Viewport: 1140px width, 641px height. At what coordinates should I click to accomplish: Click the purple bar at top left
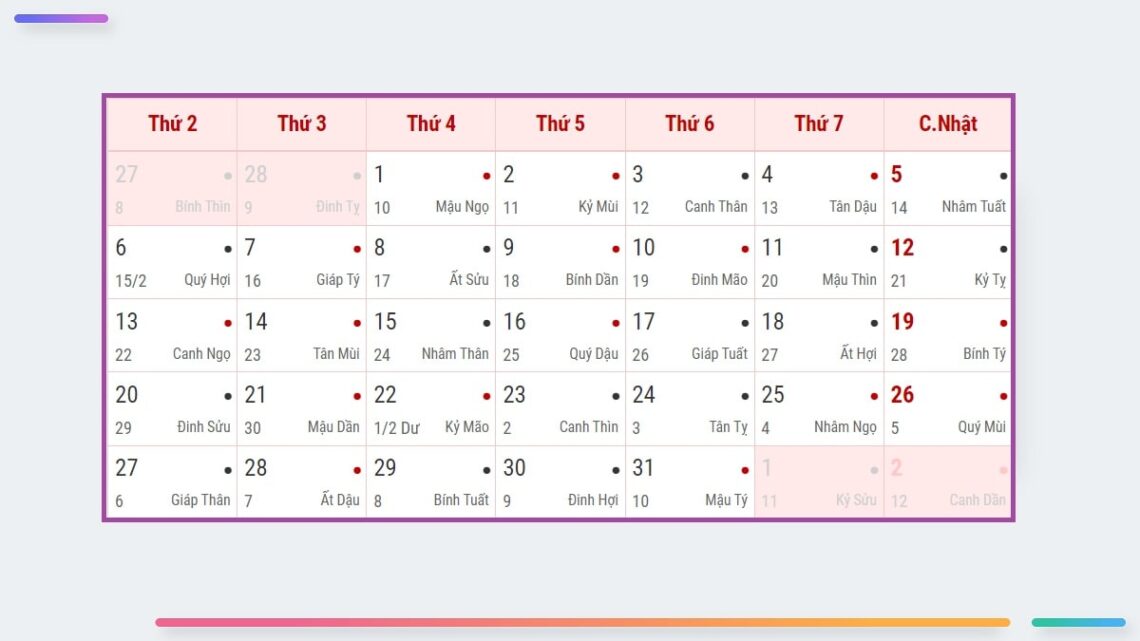pyautogui.click(x=61, y=18)
